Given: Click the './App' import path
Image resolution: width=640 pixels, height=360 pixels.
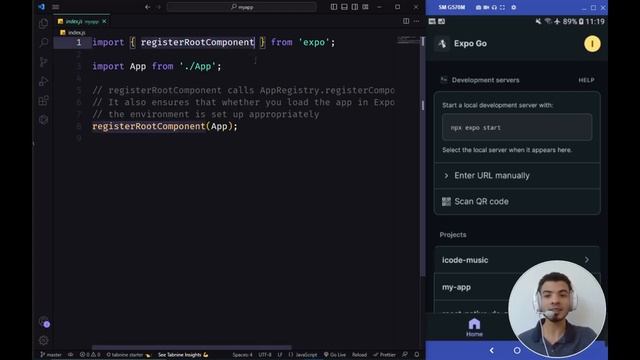Looking at the screenshot, I should point(198,67).
